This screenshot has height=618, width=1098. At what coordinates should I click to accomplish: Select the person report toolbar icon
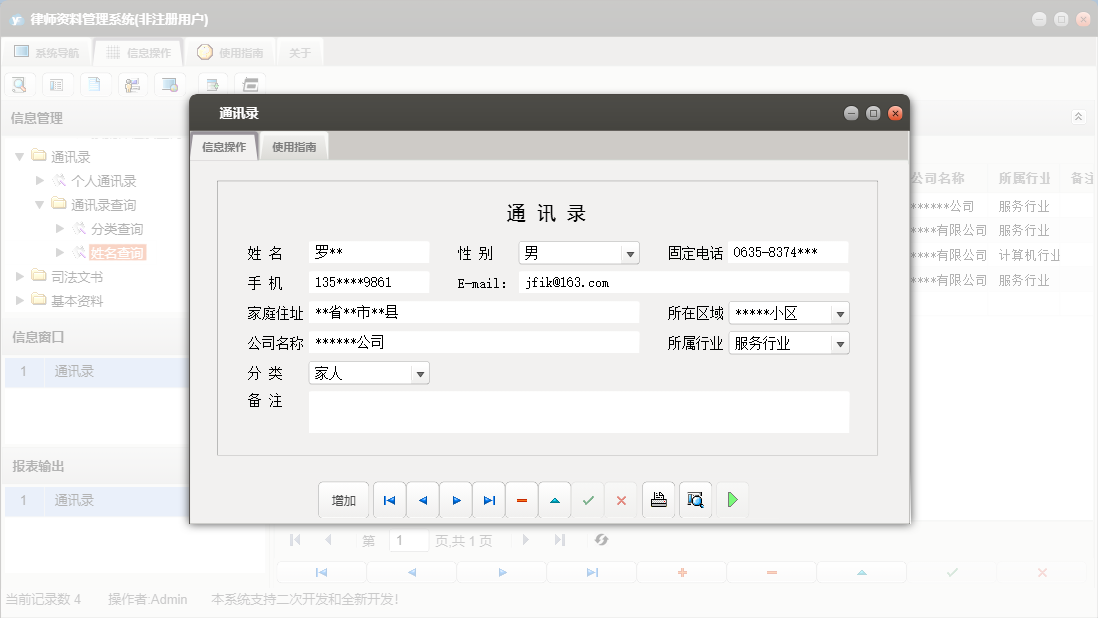pyautogui.click(x=133, y=84)
